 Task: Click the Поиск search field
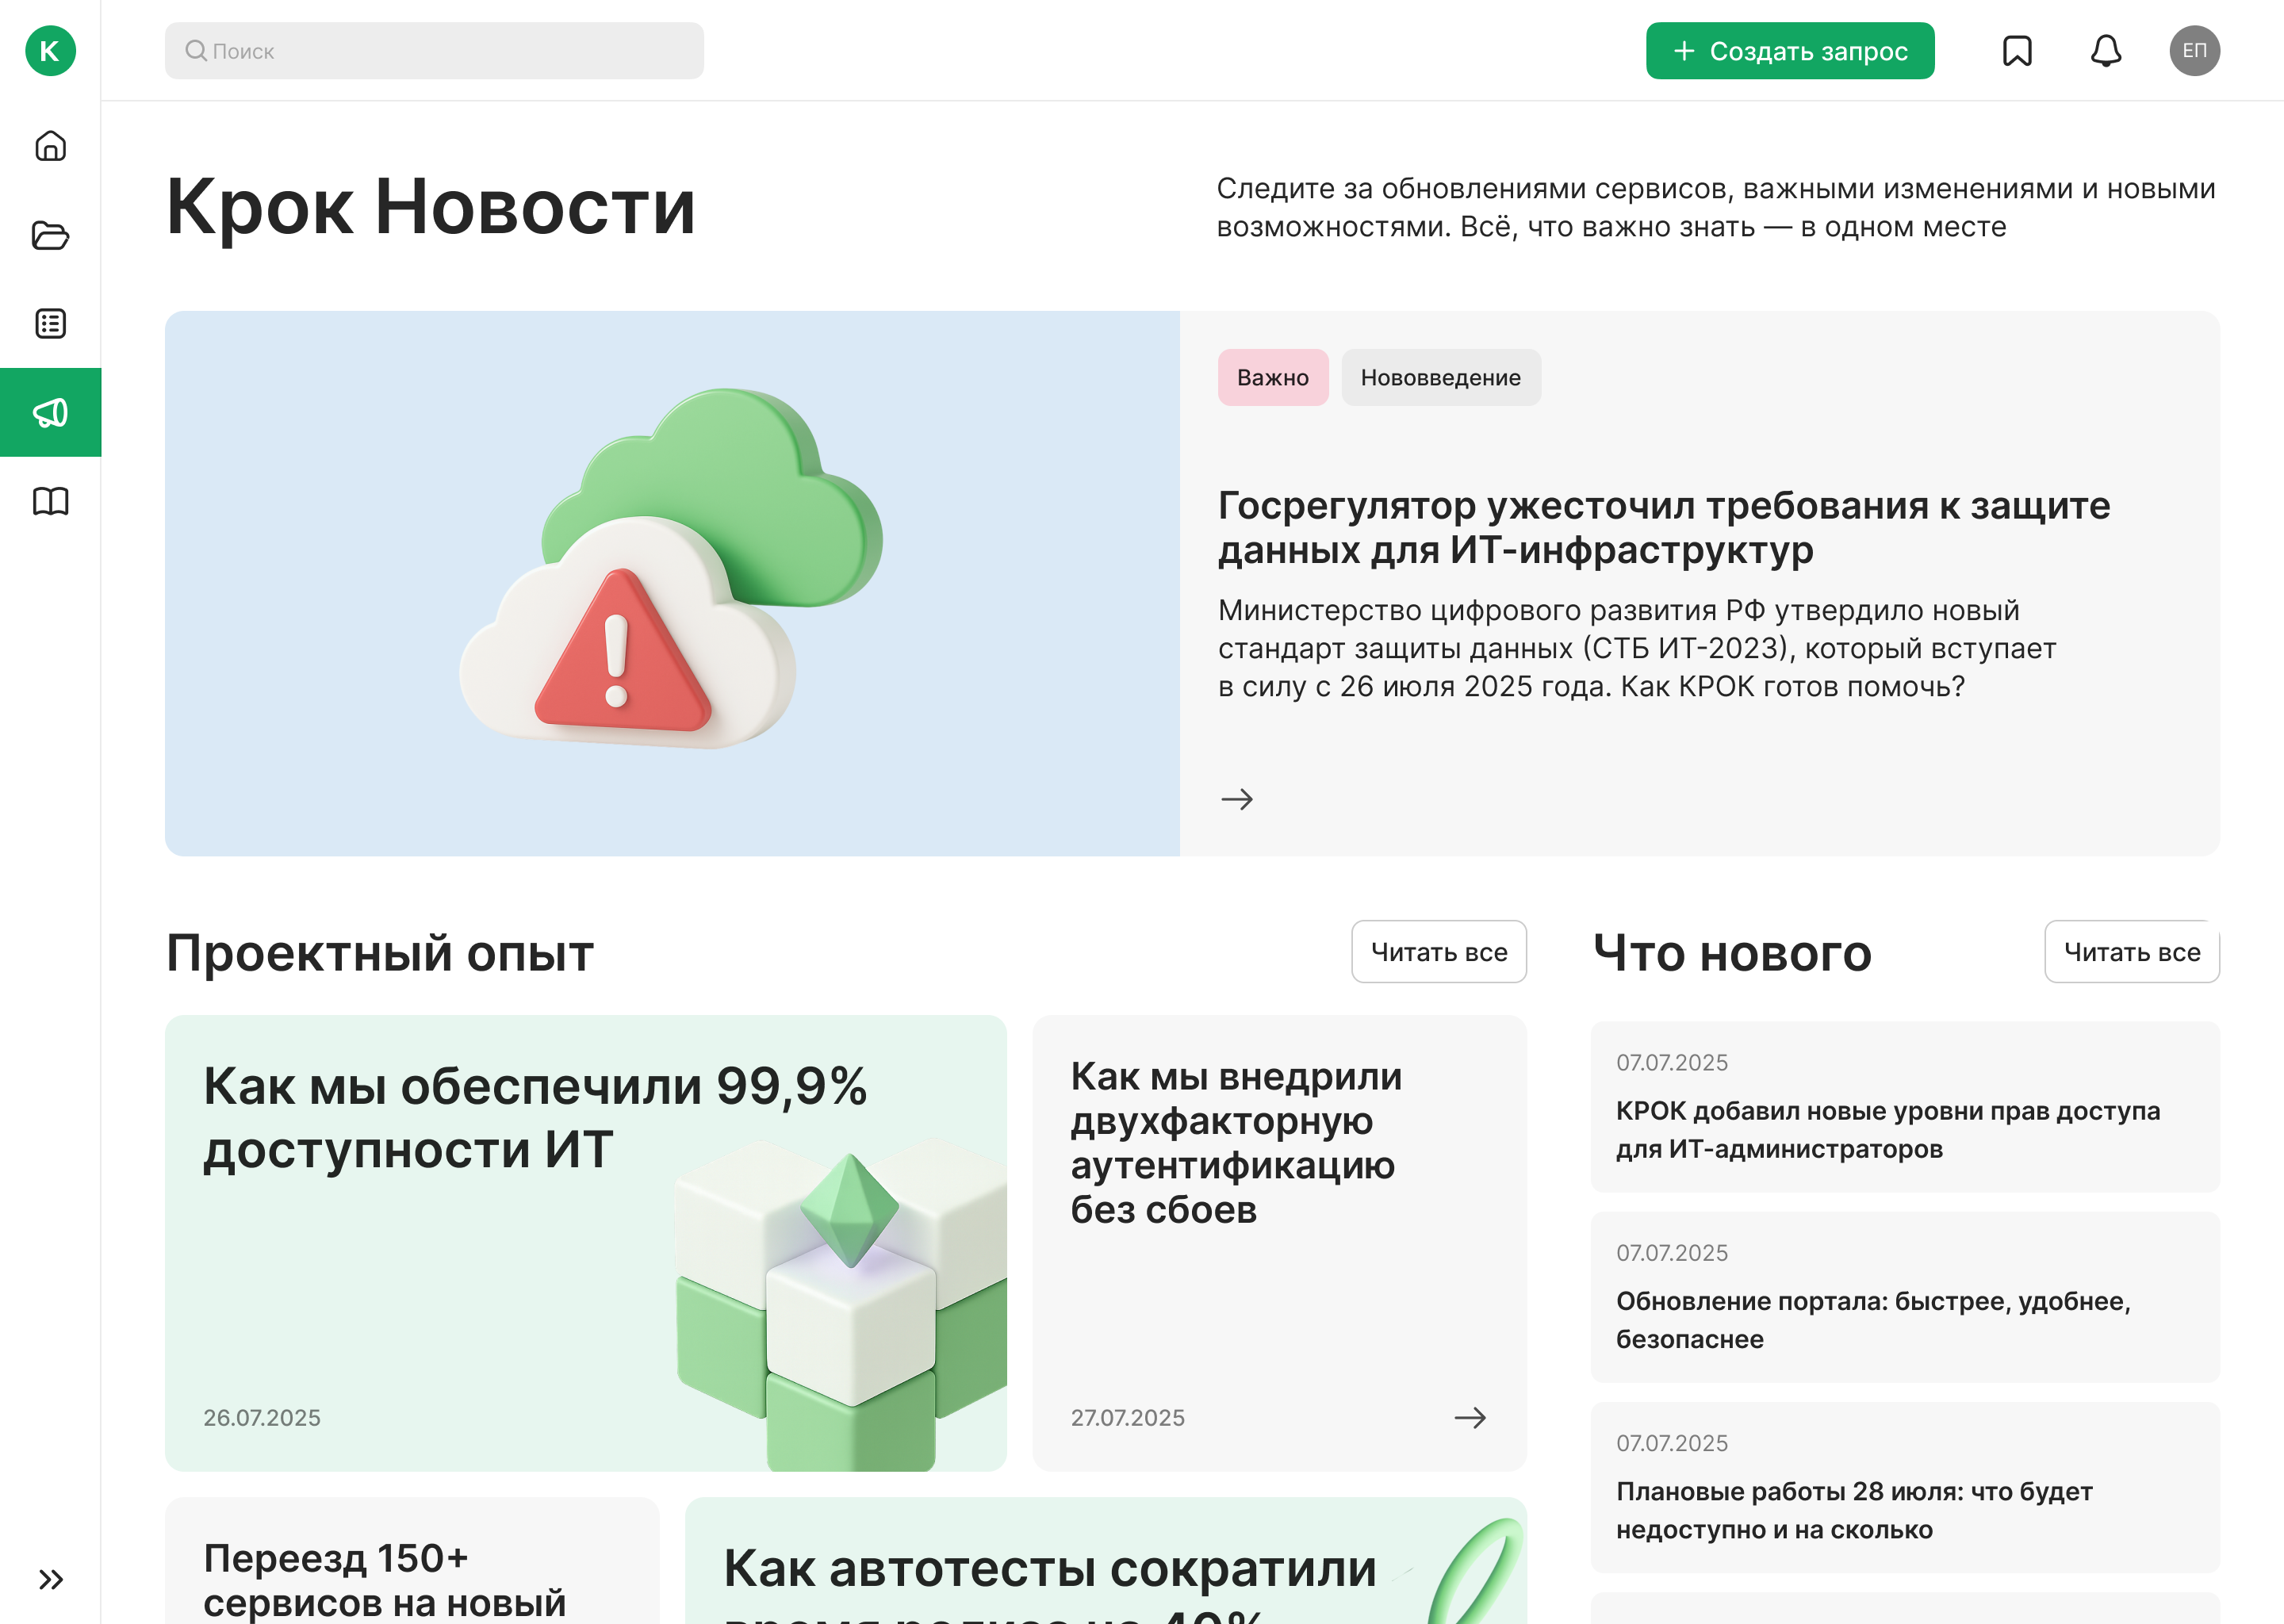pos(434,51)
